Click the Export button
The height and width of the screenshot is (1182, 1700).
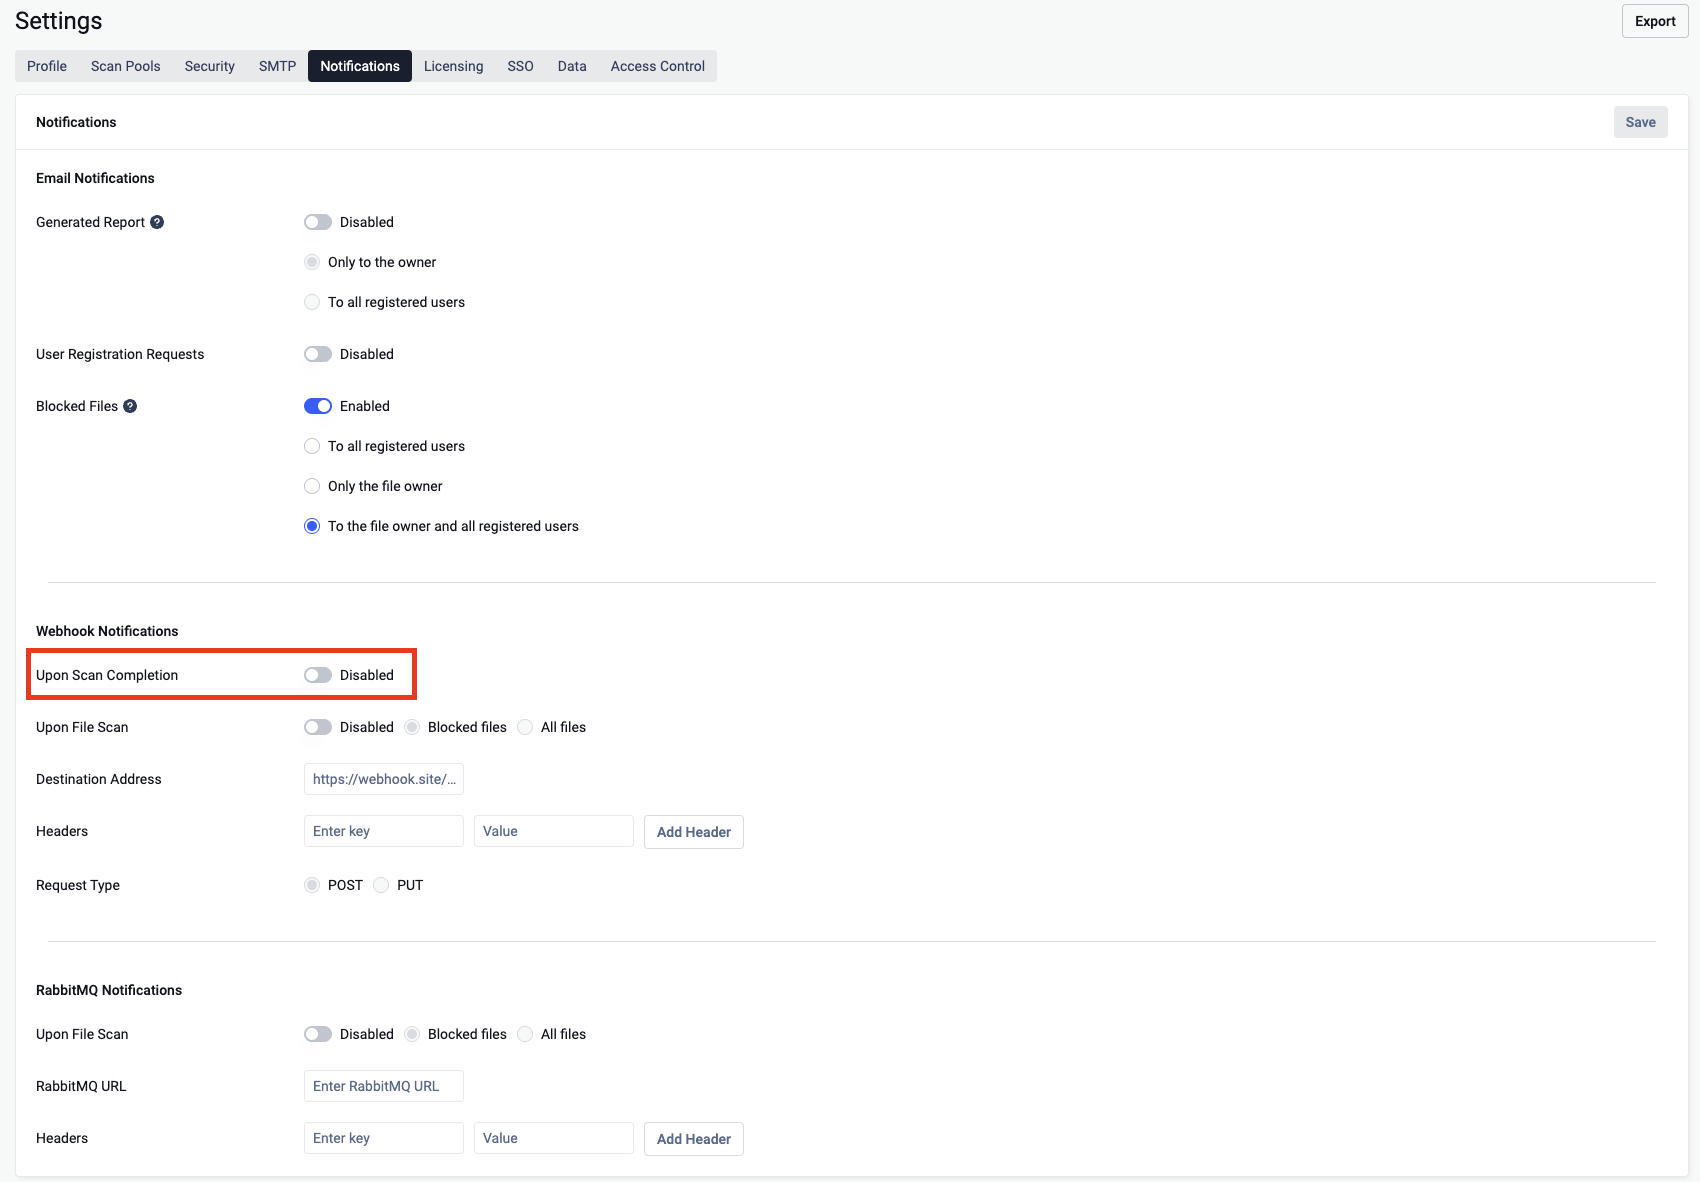tap(1655, 21)
